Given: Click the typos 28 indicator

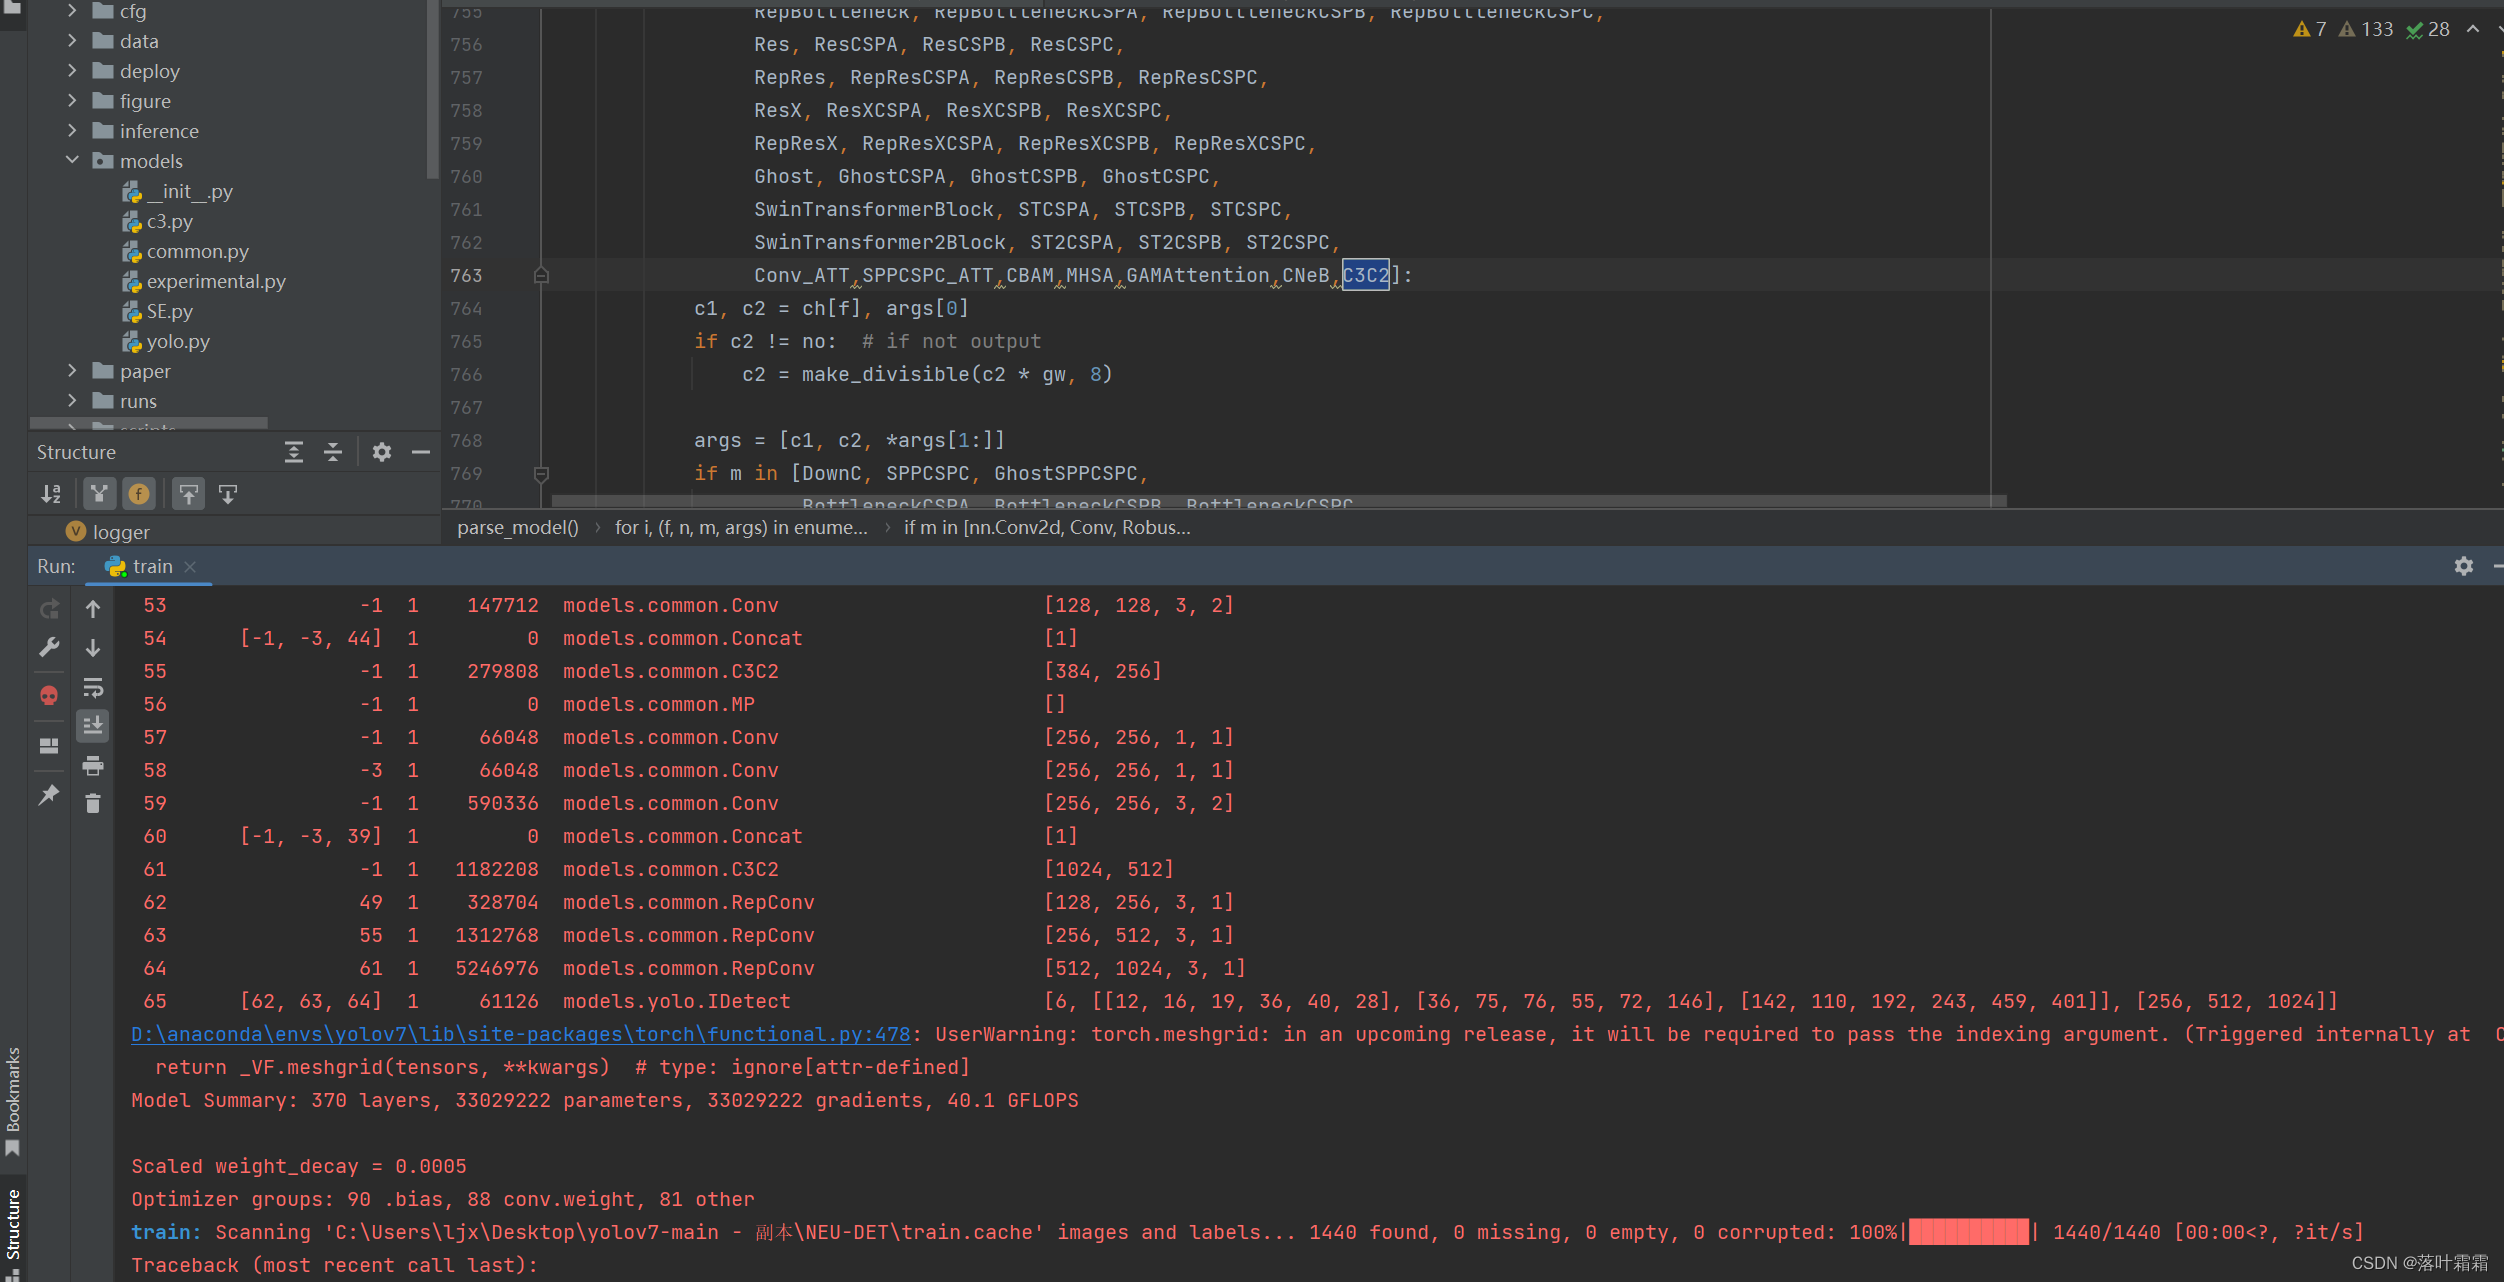Looking at the screenshot, I should pyautogui.click(x=2428, y=29).
